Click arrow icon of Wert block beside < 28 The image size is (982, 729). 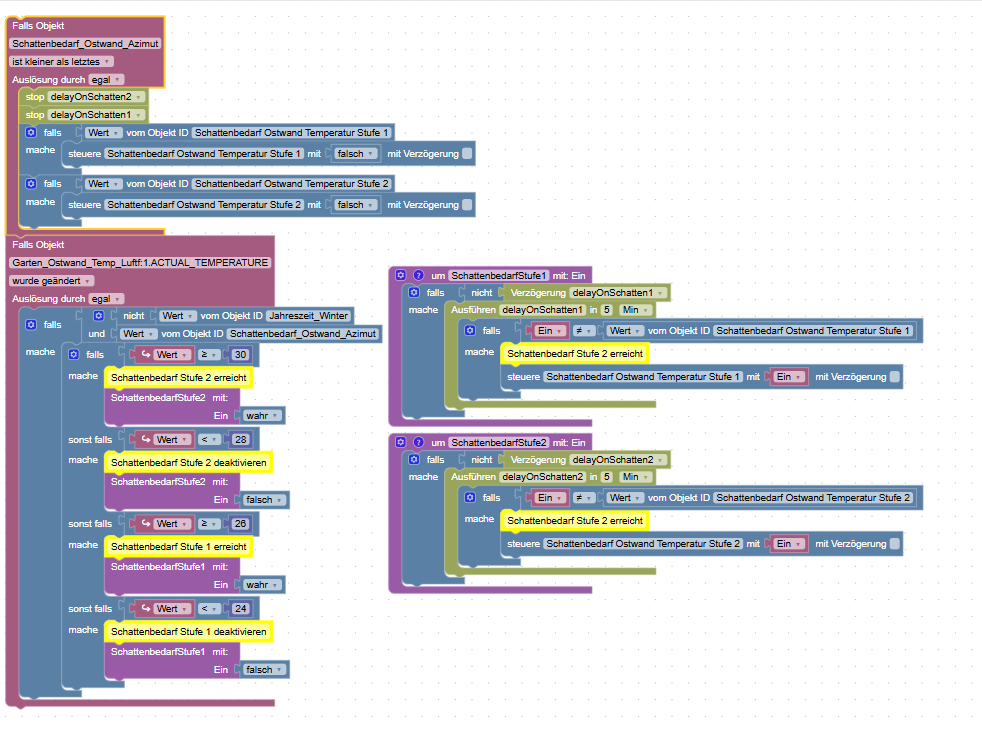coord(145,440)
